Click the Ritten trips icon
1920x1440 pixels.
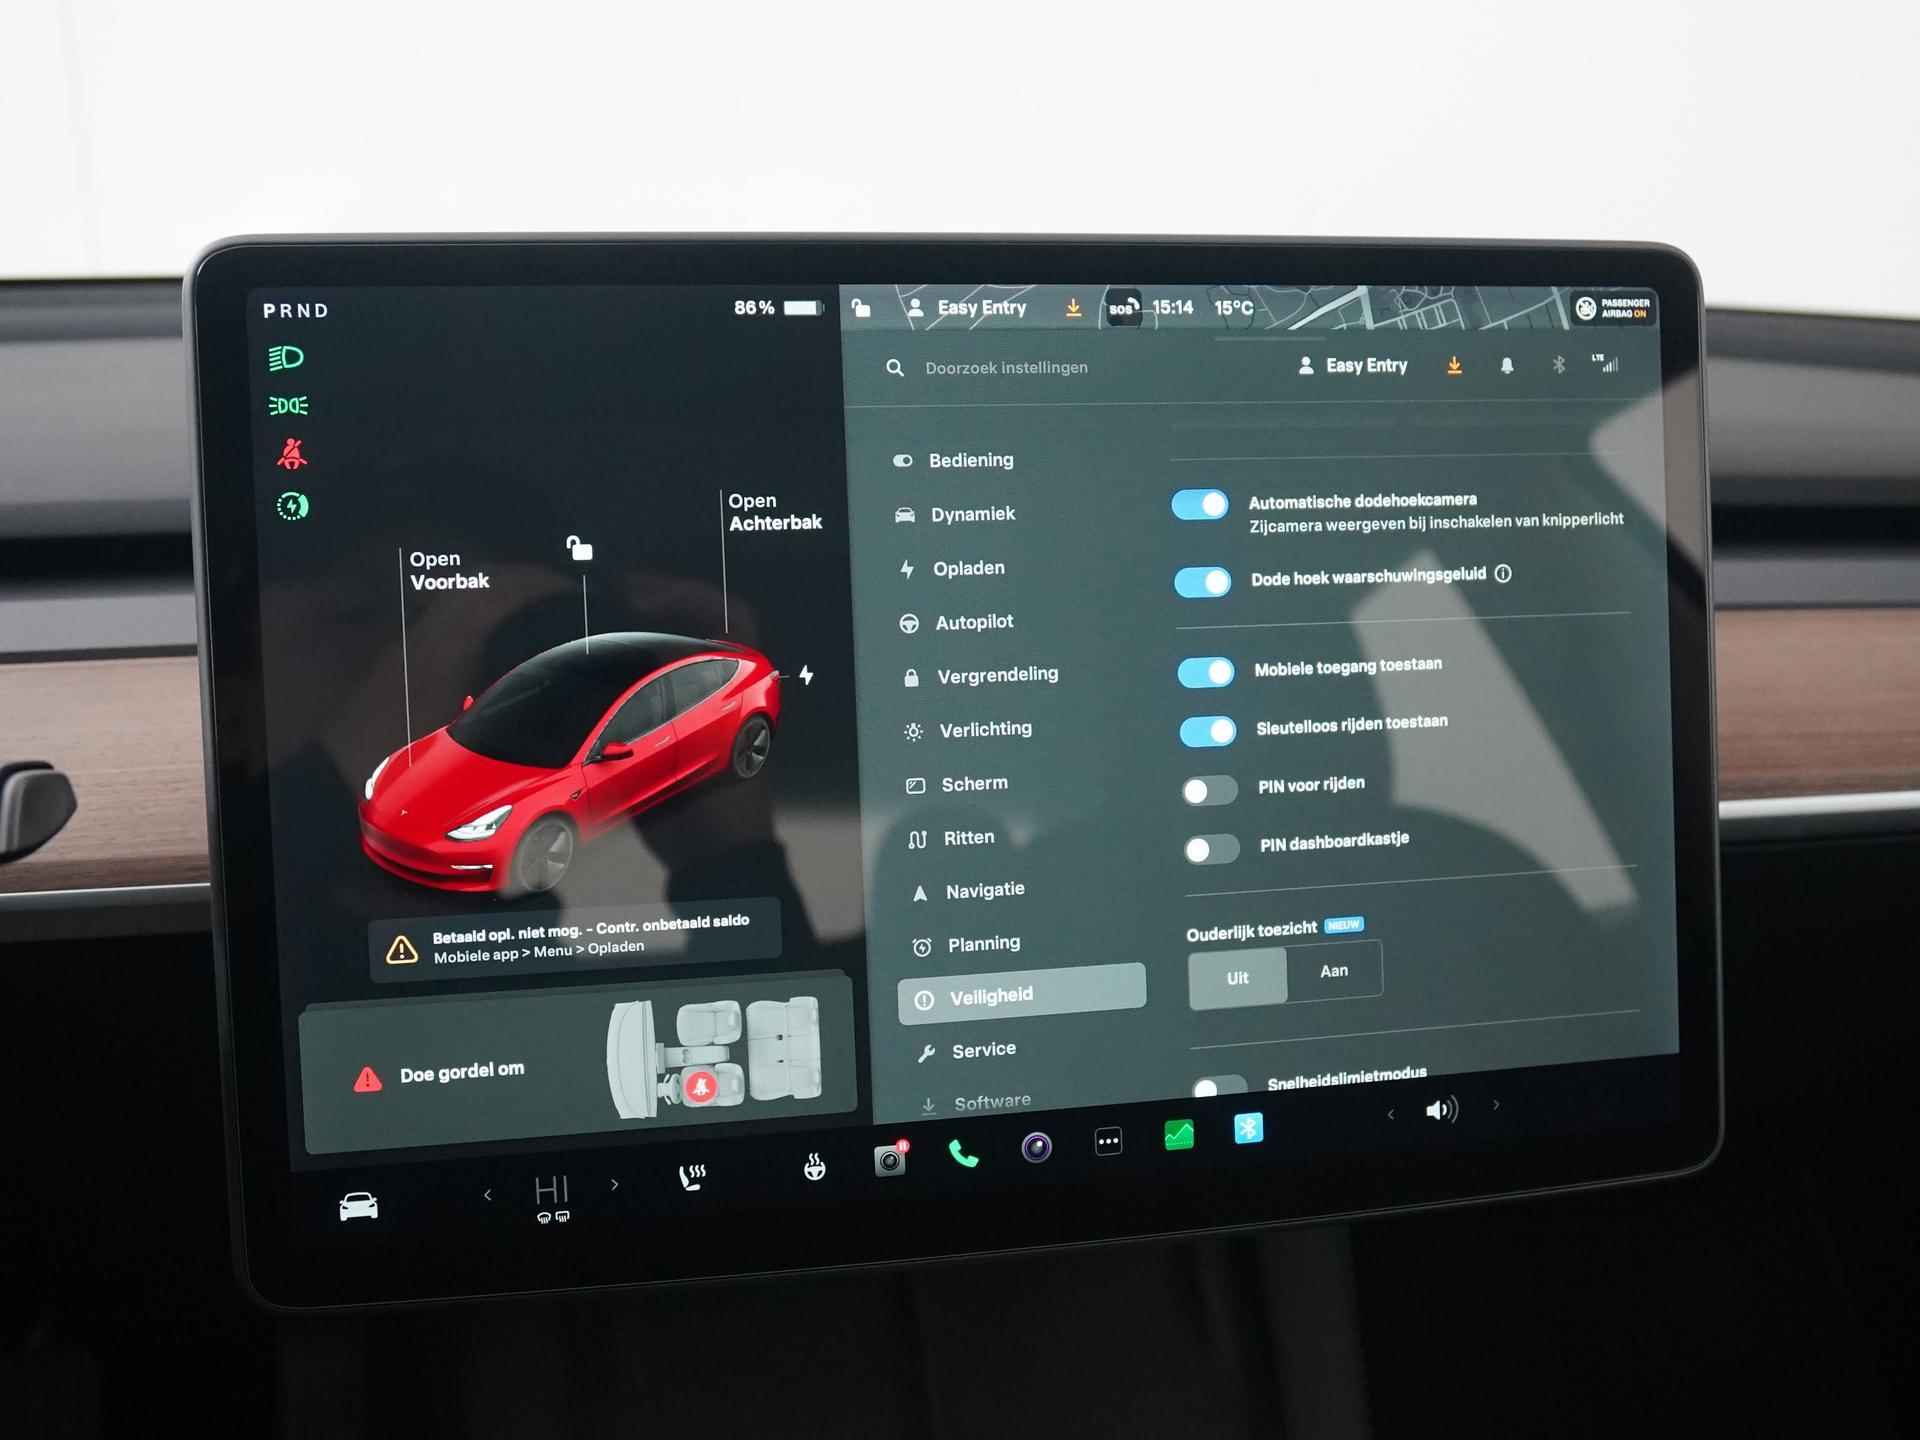click(922, 838)
